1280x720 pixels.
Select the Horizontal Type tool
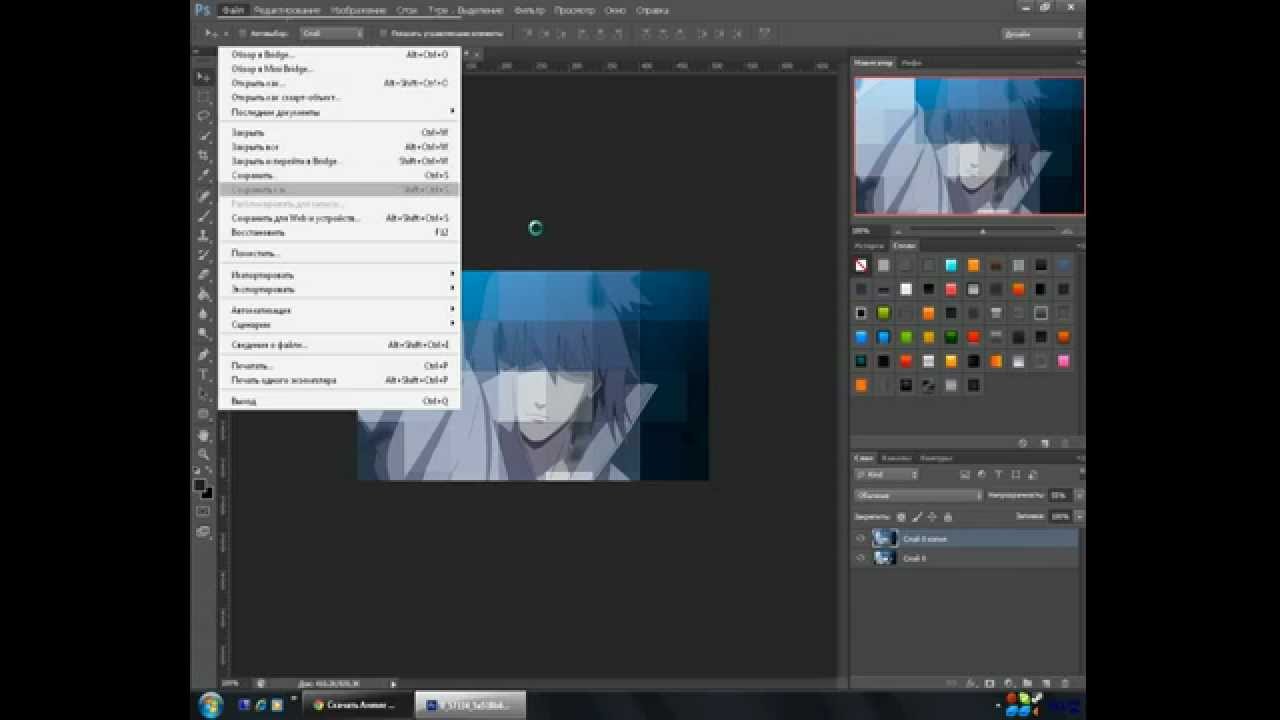click(204, 374)
